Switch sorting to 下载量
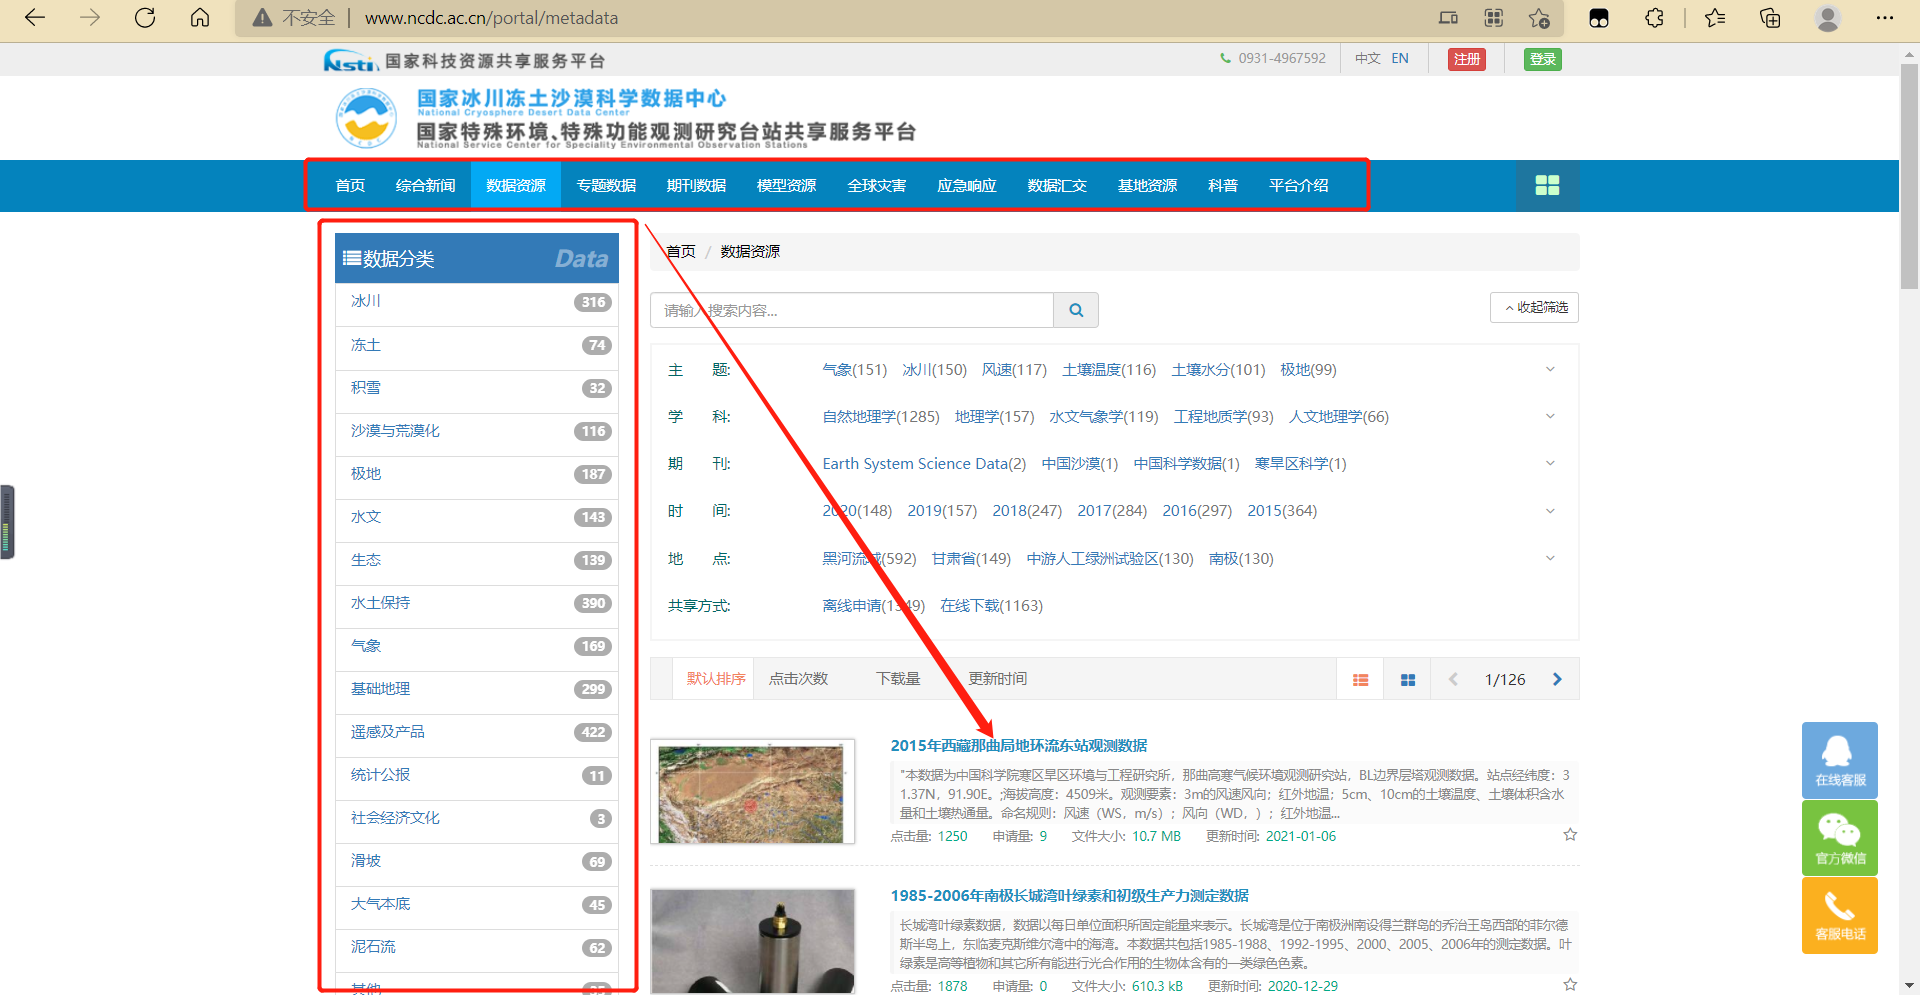1920x995 pixels. 897,678
